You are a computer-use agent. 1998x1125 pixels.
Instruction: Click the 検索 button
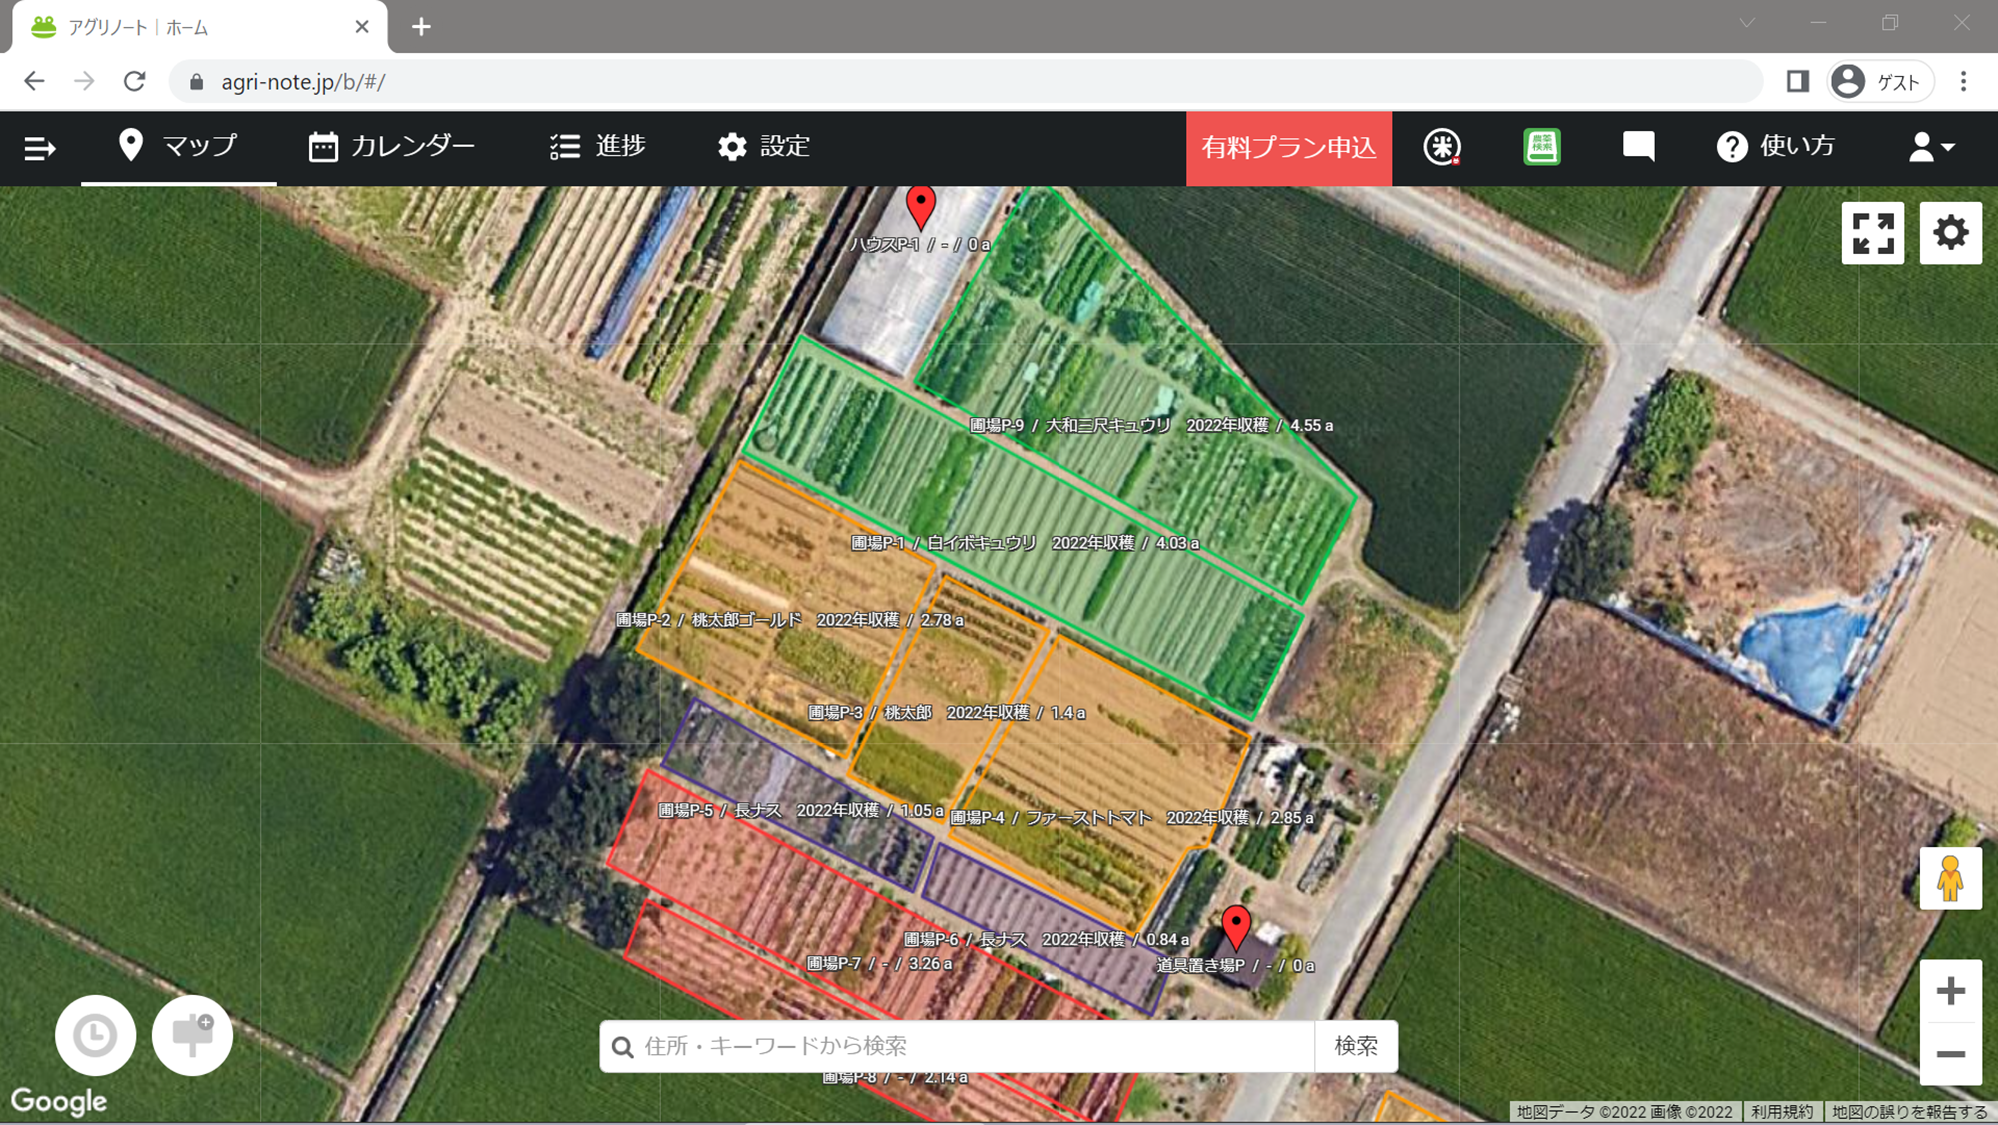tap(1356, 1046)
